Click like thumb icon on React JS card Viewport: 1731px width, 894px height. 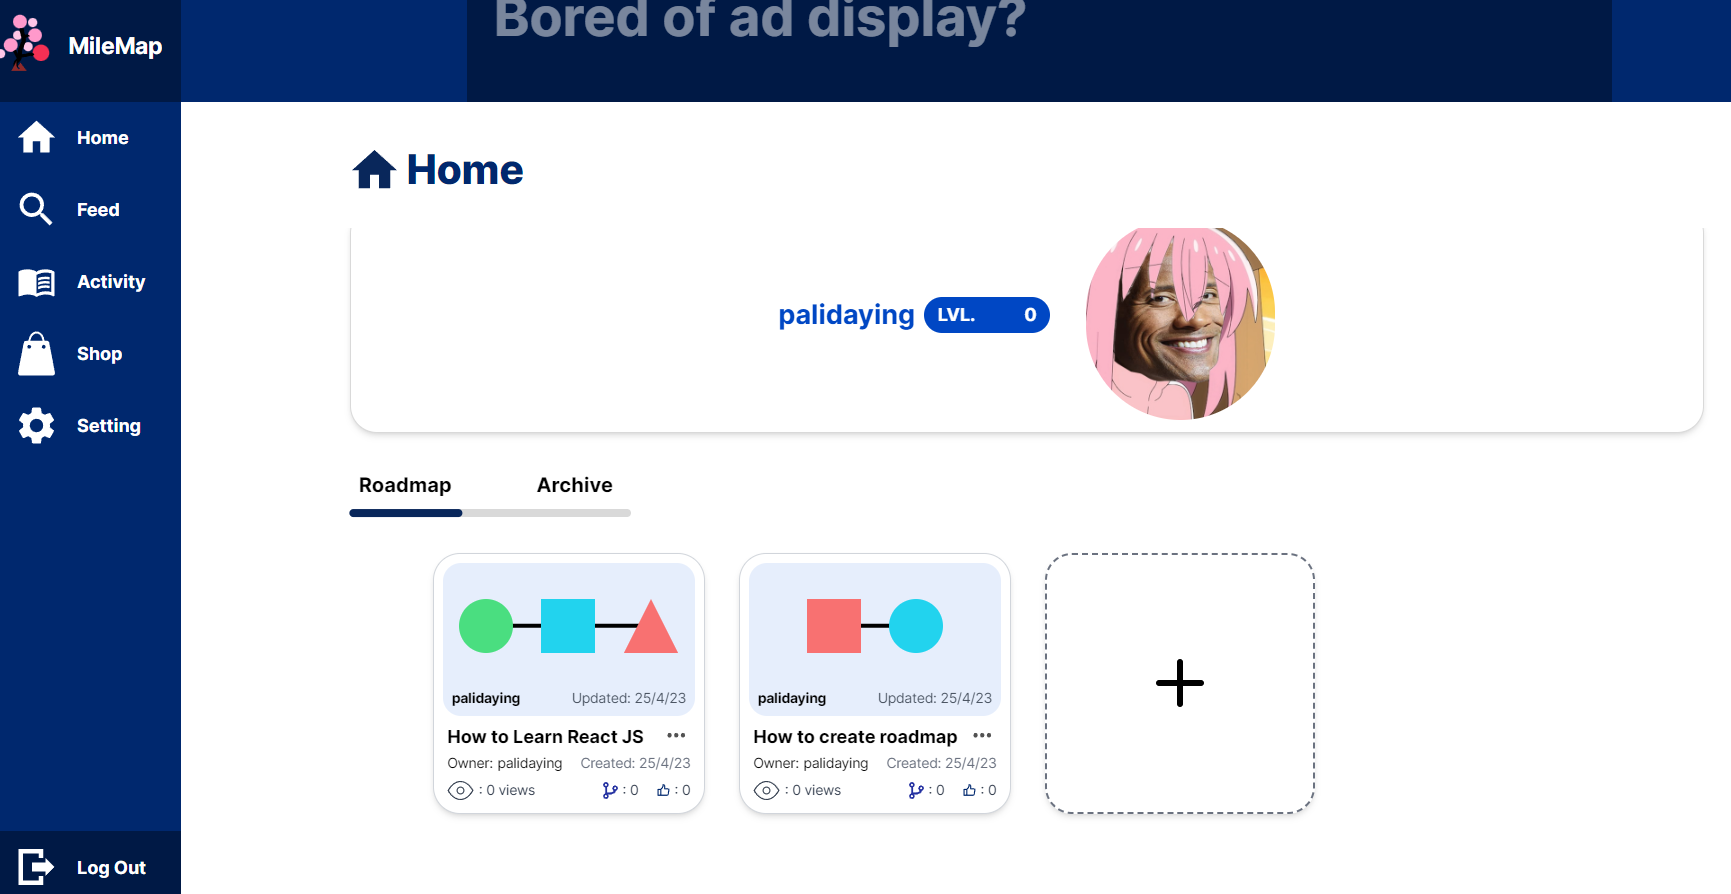click(x=663, y=790)
